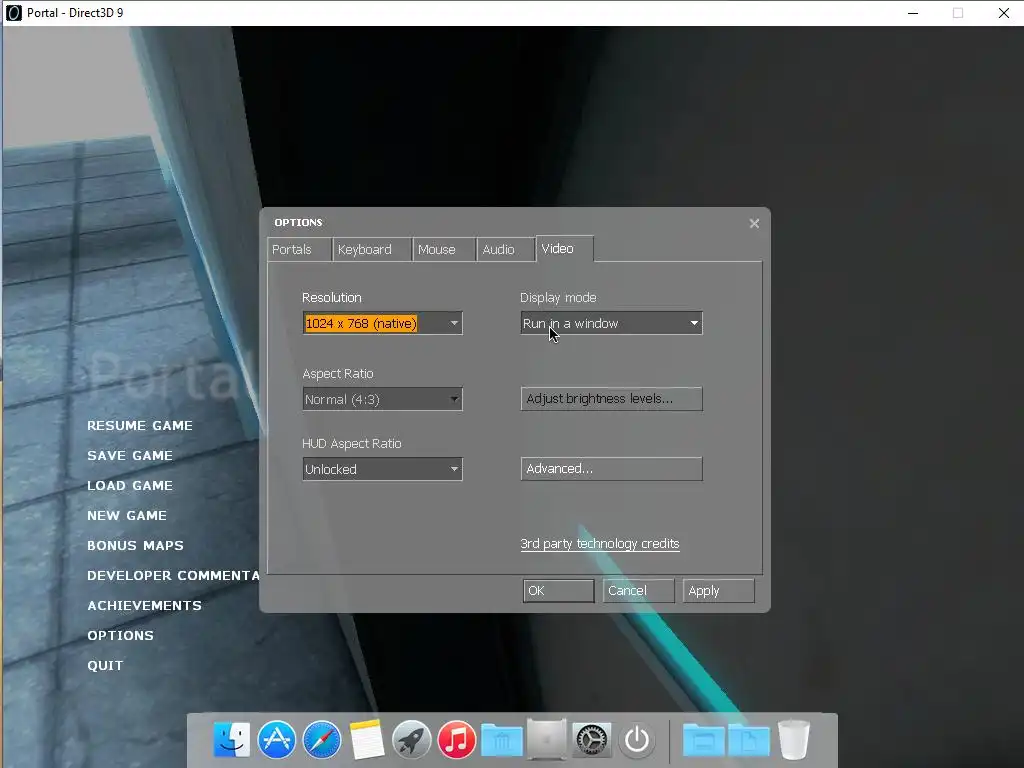Switch to the Portals tab
Image resolution: width=1024 pixels, height=768 pixels.
click(299, 249)
